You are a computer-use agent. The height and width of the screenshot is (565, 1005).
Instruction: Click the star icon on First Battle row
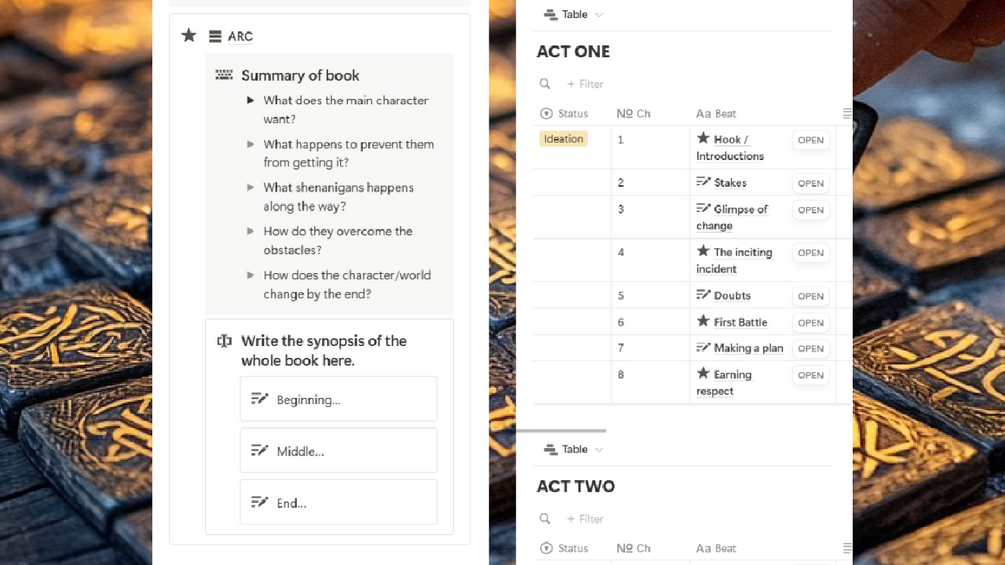703,321
